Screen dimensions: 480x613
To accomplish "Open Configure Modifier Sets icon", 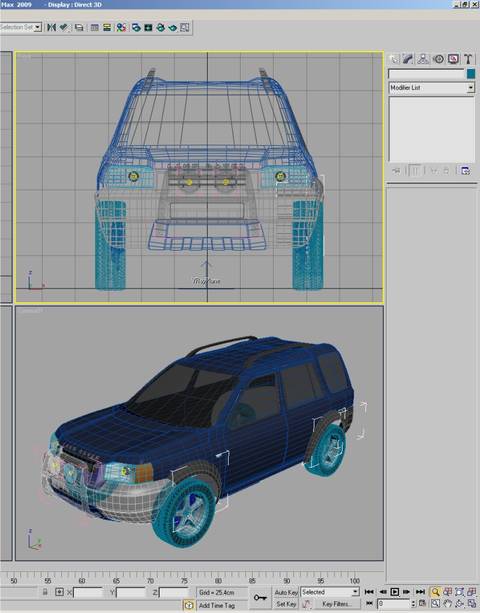I will [x=465, y=171].
